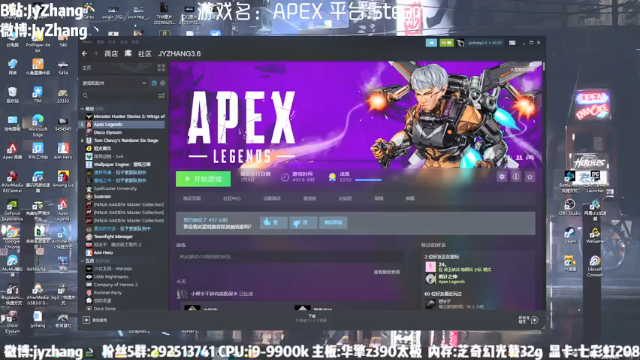Open friends and chat icon
Screen dimensions: 640x360
tap(534, 320)
